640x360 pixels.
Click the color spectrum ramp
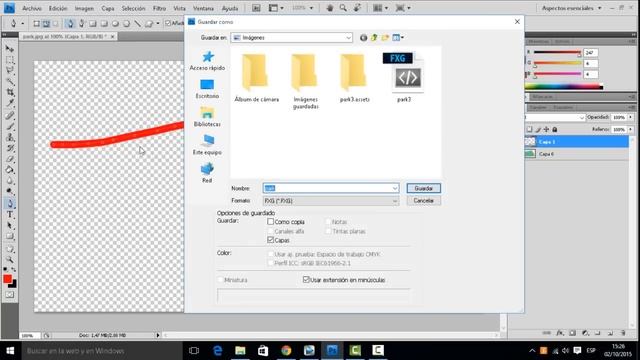click(563, 87)
